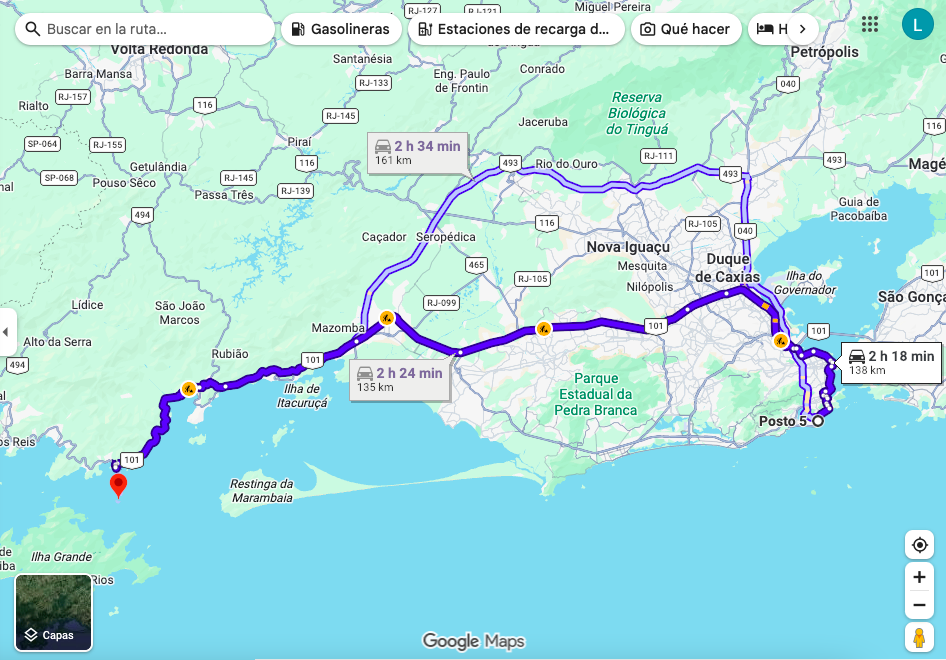Image resolution: width=946 pixels, height=660 pixels.
Task: Click the RJ-157 road shield
Action: [72, 97]
